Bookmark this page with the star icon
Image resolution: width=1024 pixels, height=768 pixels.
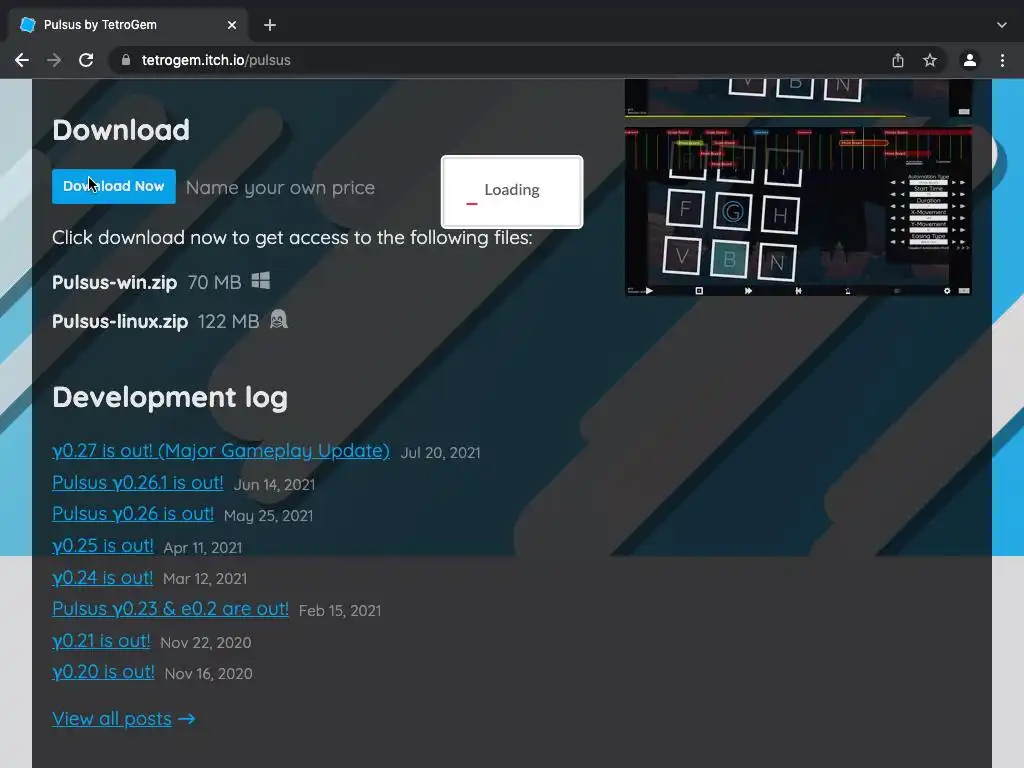pos(930,60)
